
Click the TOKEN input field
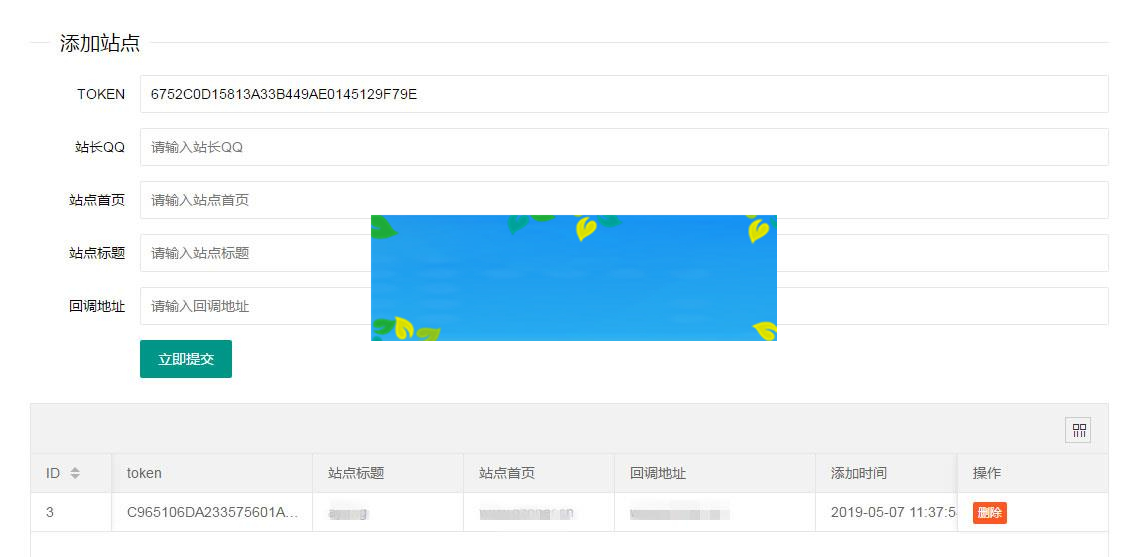pos(623,94)
